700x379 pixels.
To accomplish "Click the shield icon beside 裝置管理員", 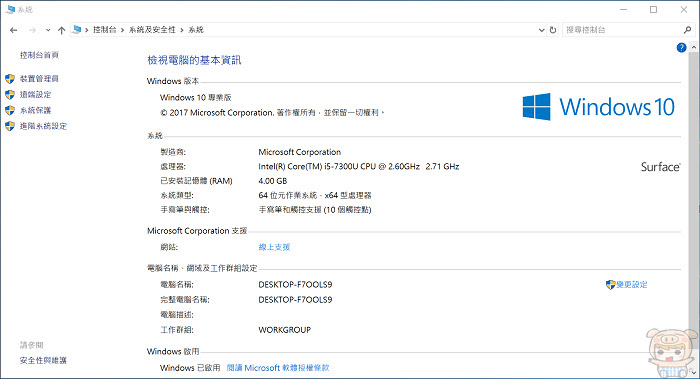I will pyautogui.click(x=10, y=79).
